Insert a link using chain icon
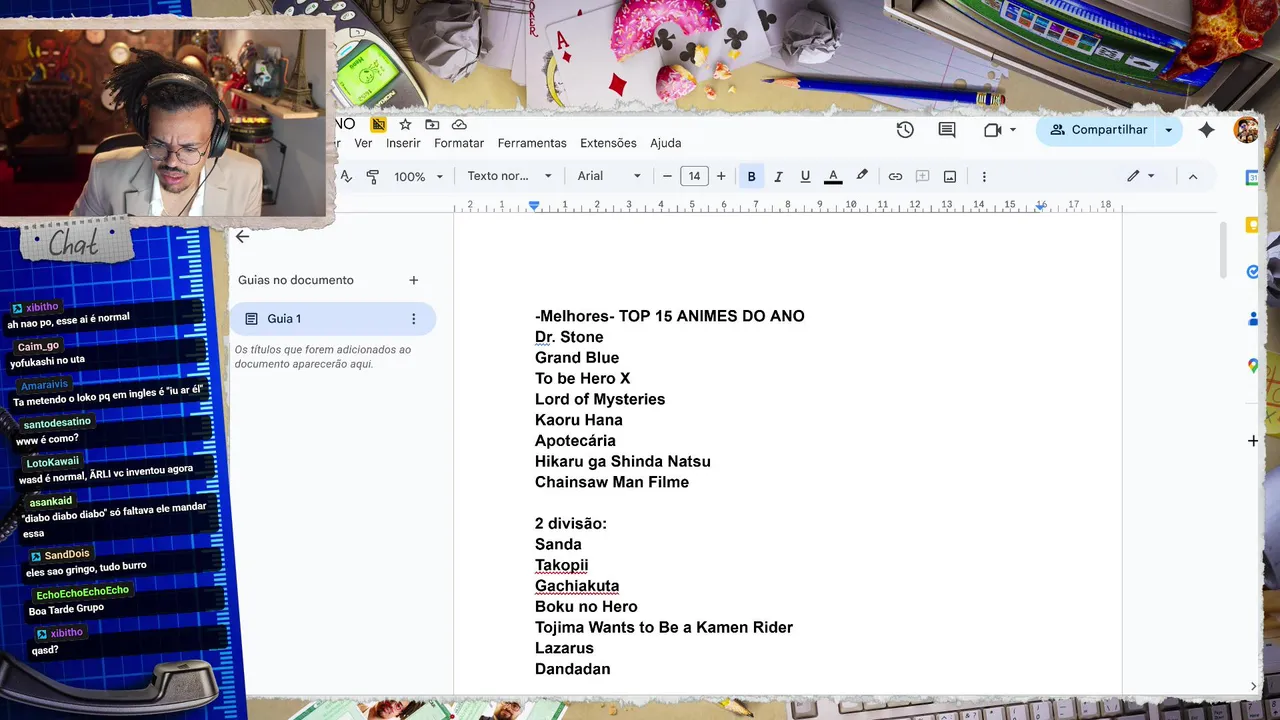 [x=895, y=176]
